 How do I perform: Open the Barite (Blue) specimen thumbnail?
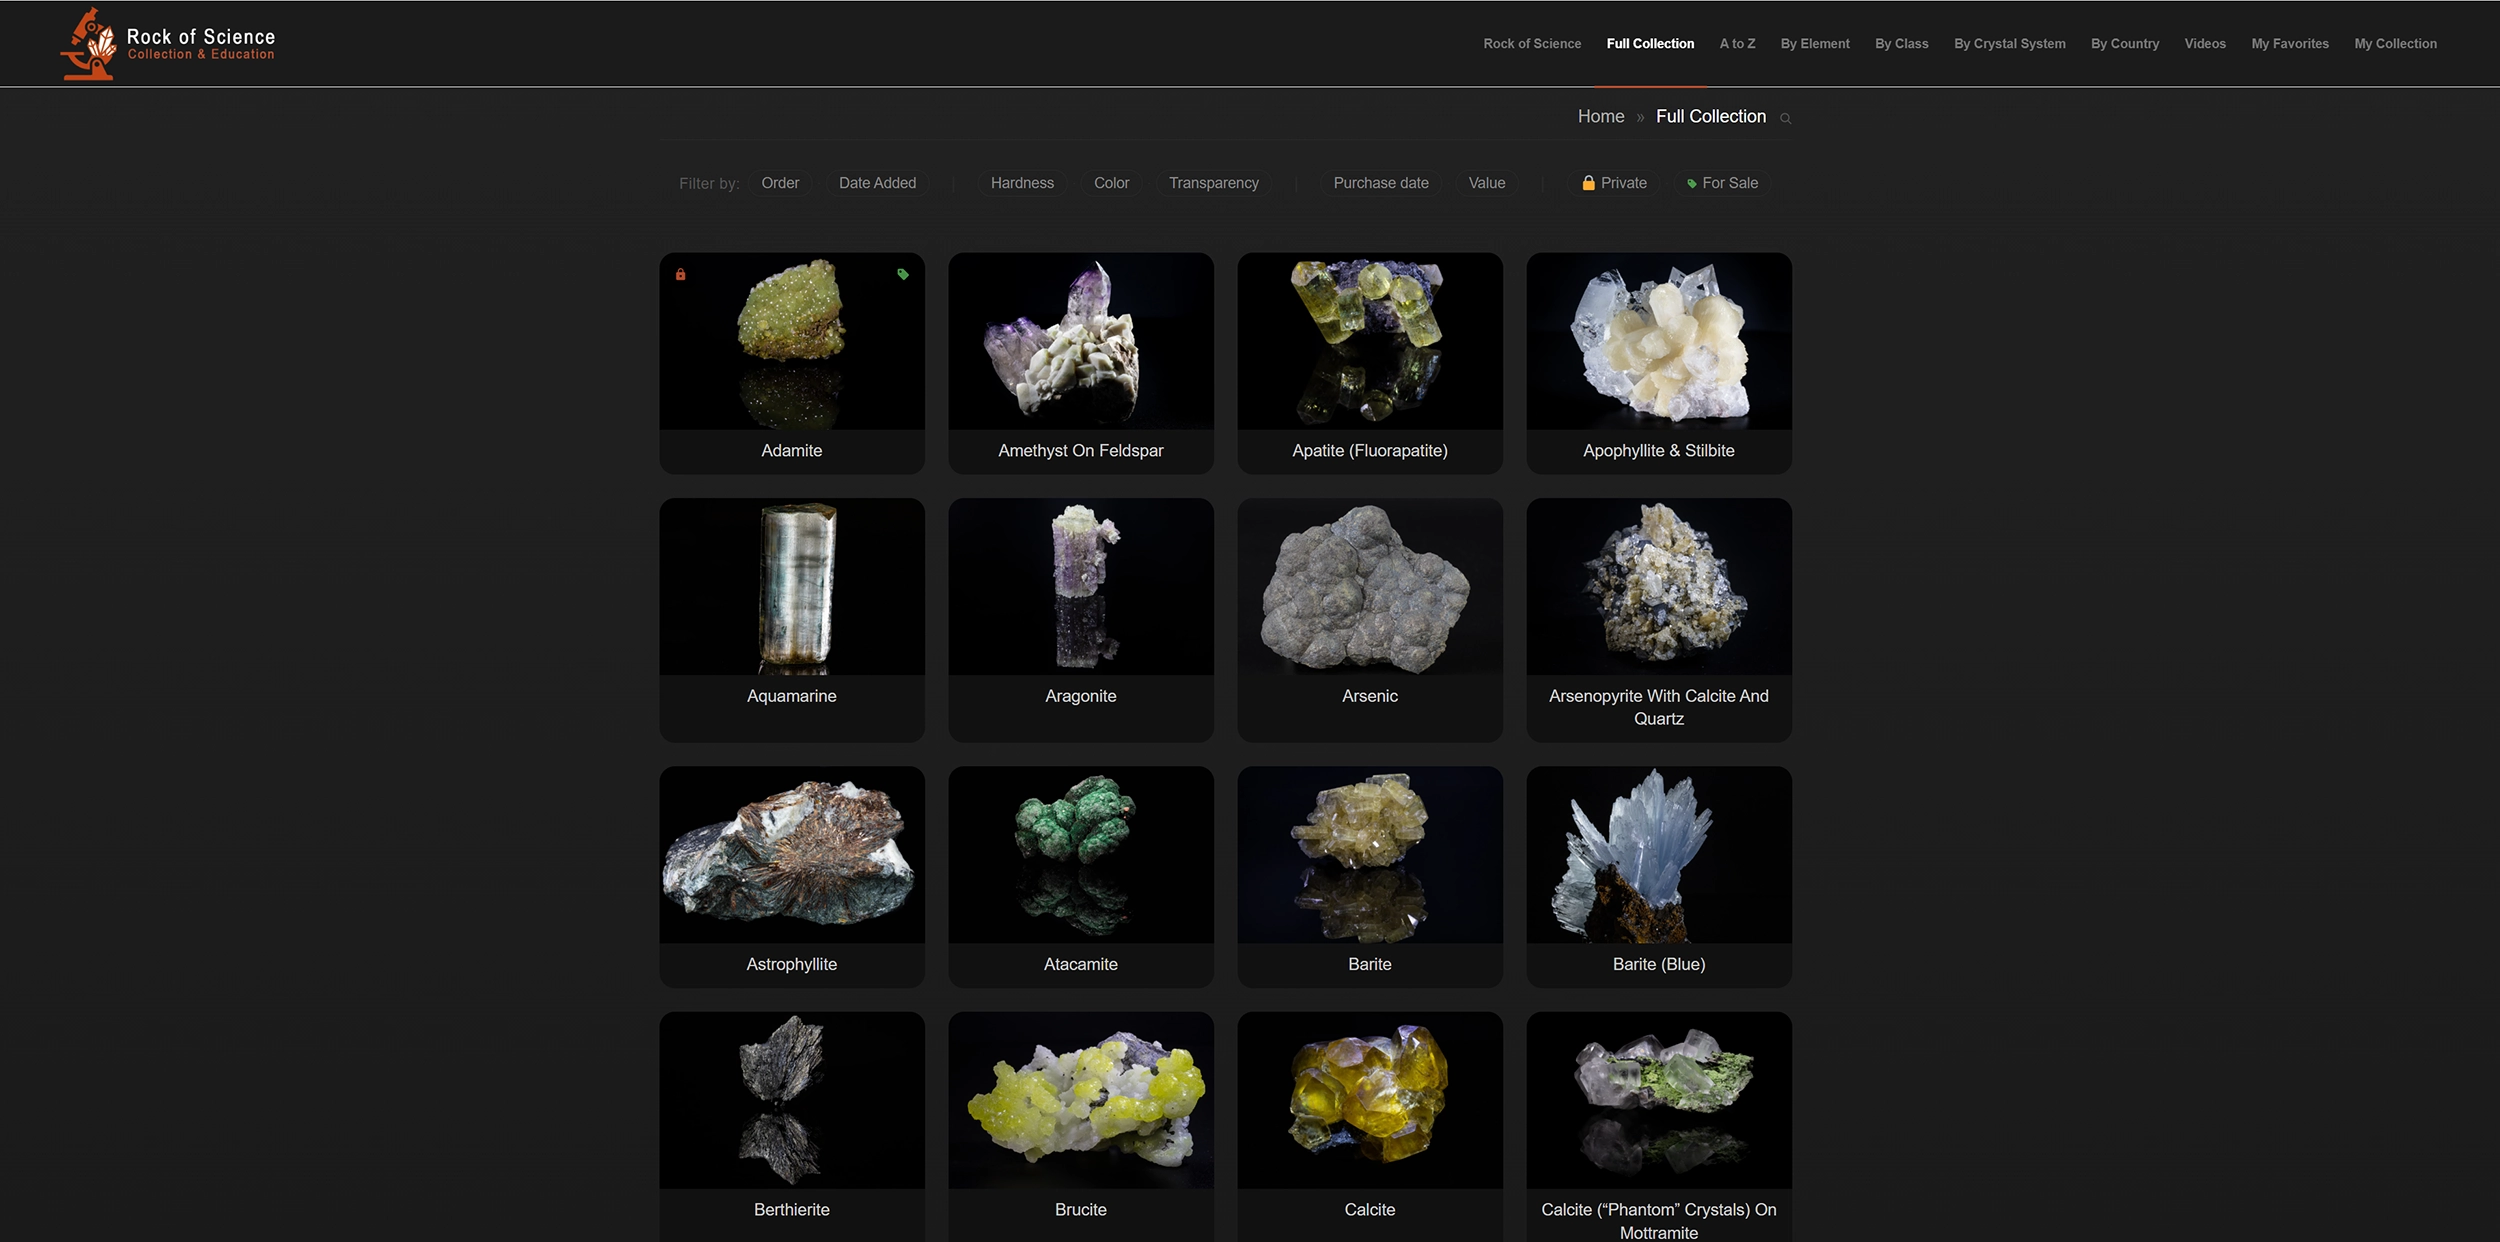pos(1659,855)
